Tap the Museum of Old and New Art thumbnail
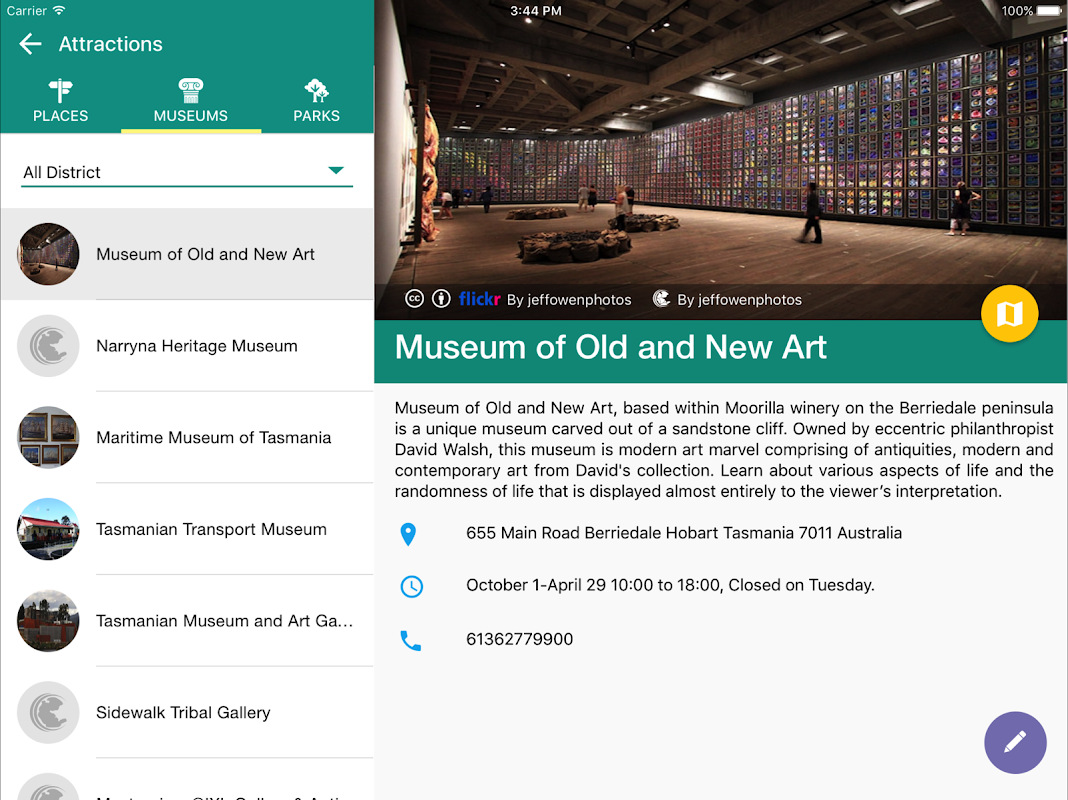The height and width of the screenshot is (800, 1068). coord(48,254)
